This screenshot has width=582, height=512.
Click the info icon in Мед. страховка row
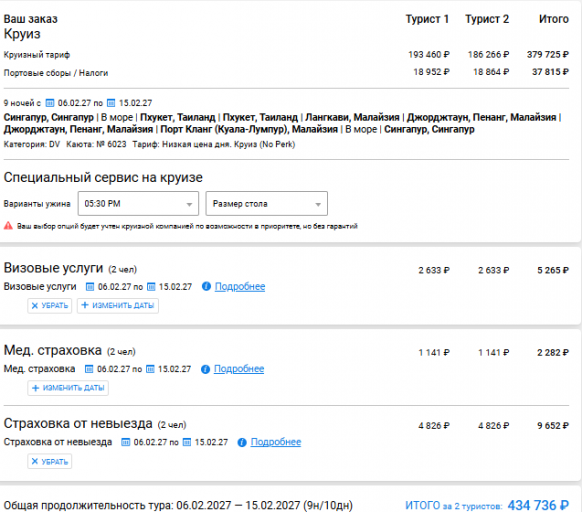click(x=205, y=369)
